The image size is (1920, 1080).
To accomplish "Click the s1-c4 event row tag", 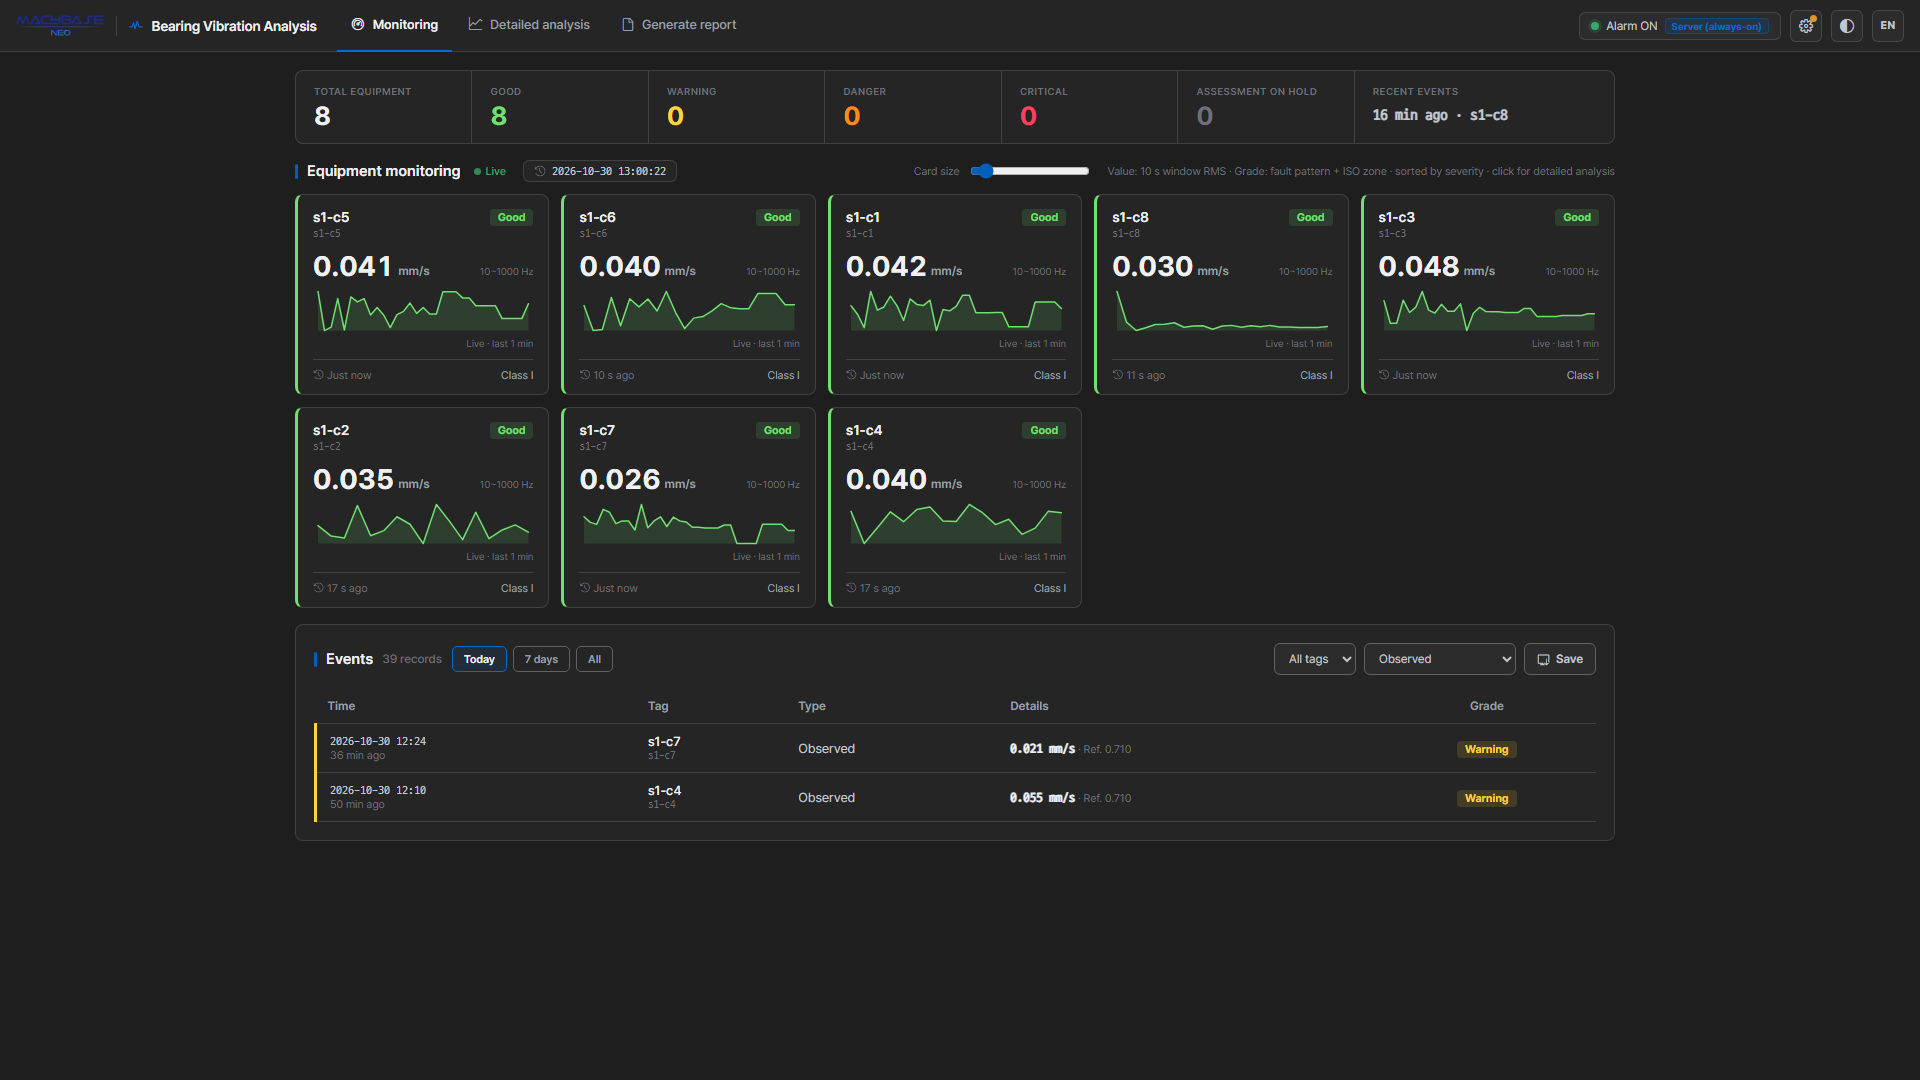I will (664, 791).
